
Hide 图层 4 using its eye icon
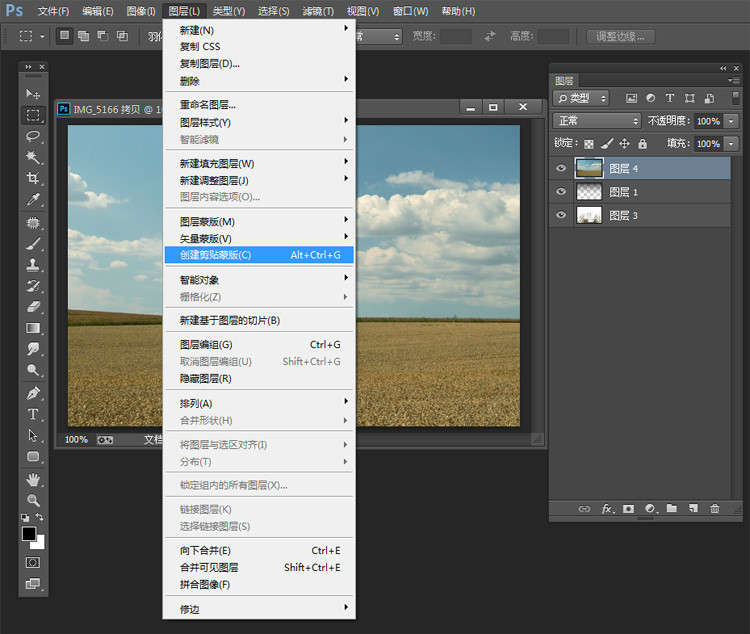[561, 169]
